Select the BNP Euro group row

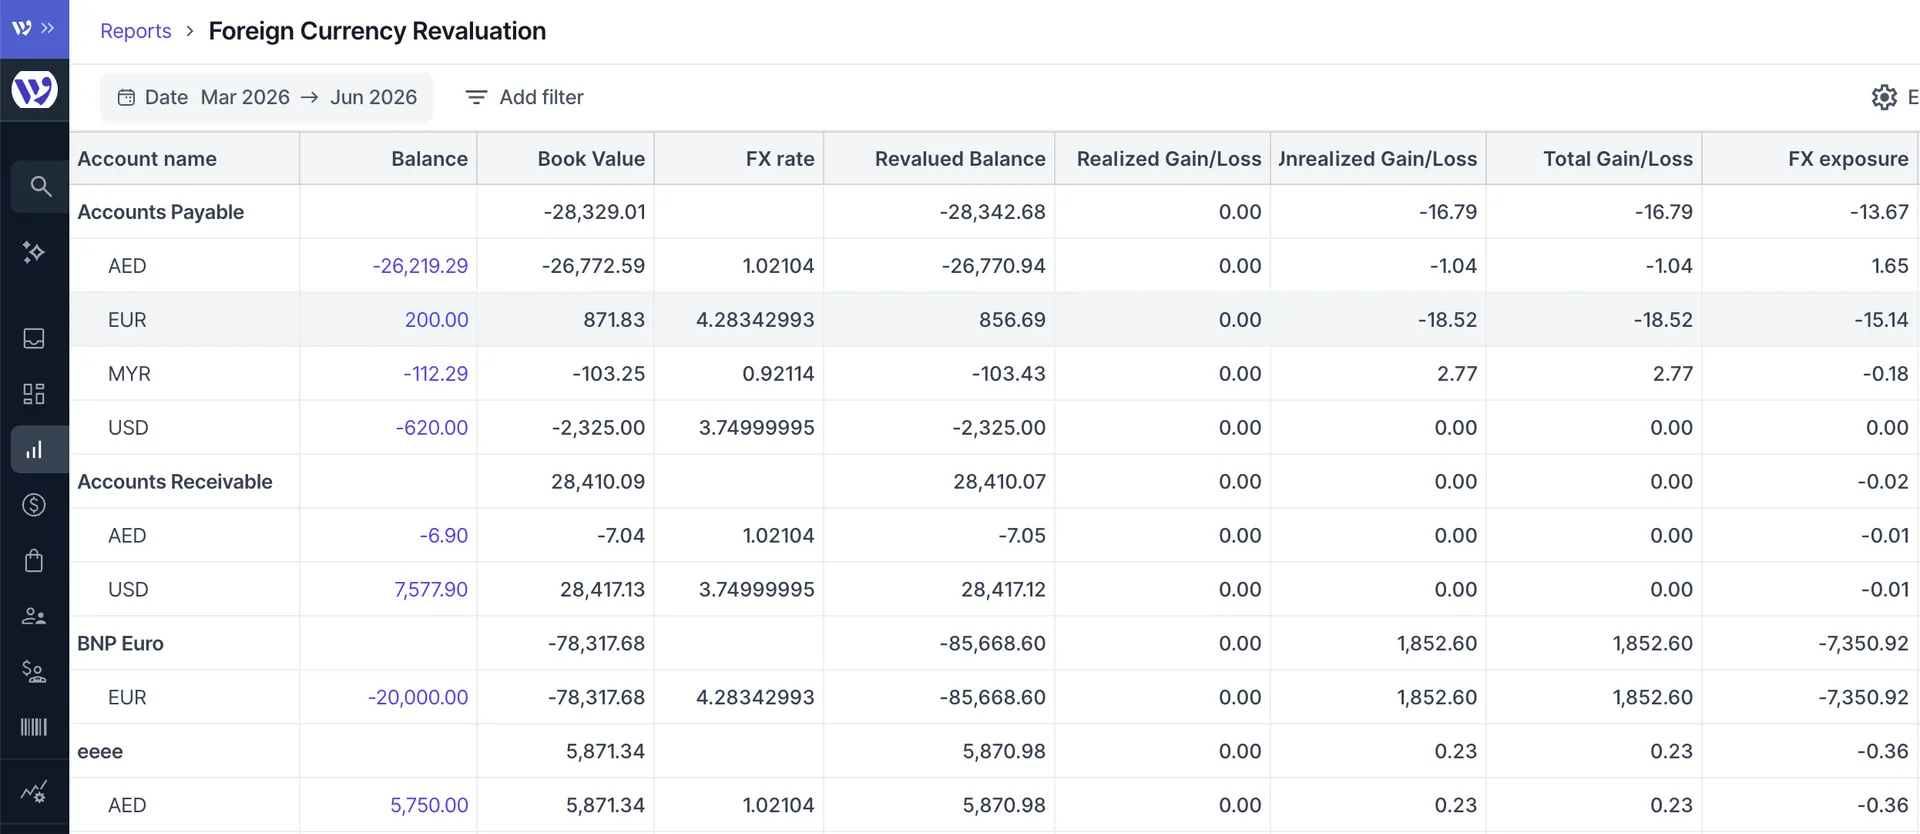[994, 644]
